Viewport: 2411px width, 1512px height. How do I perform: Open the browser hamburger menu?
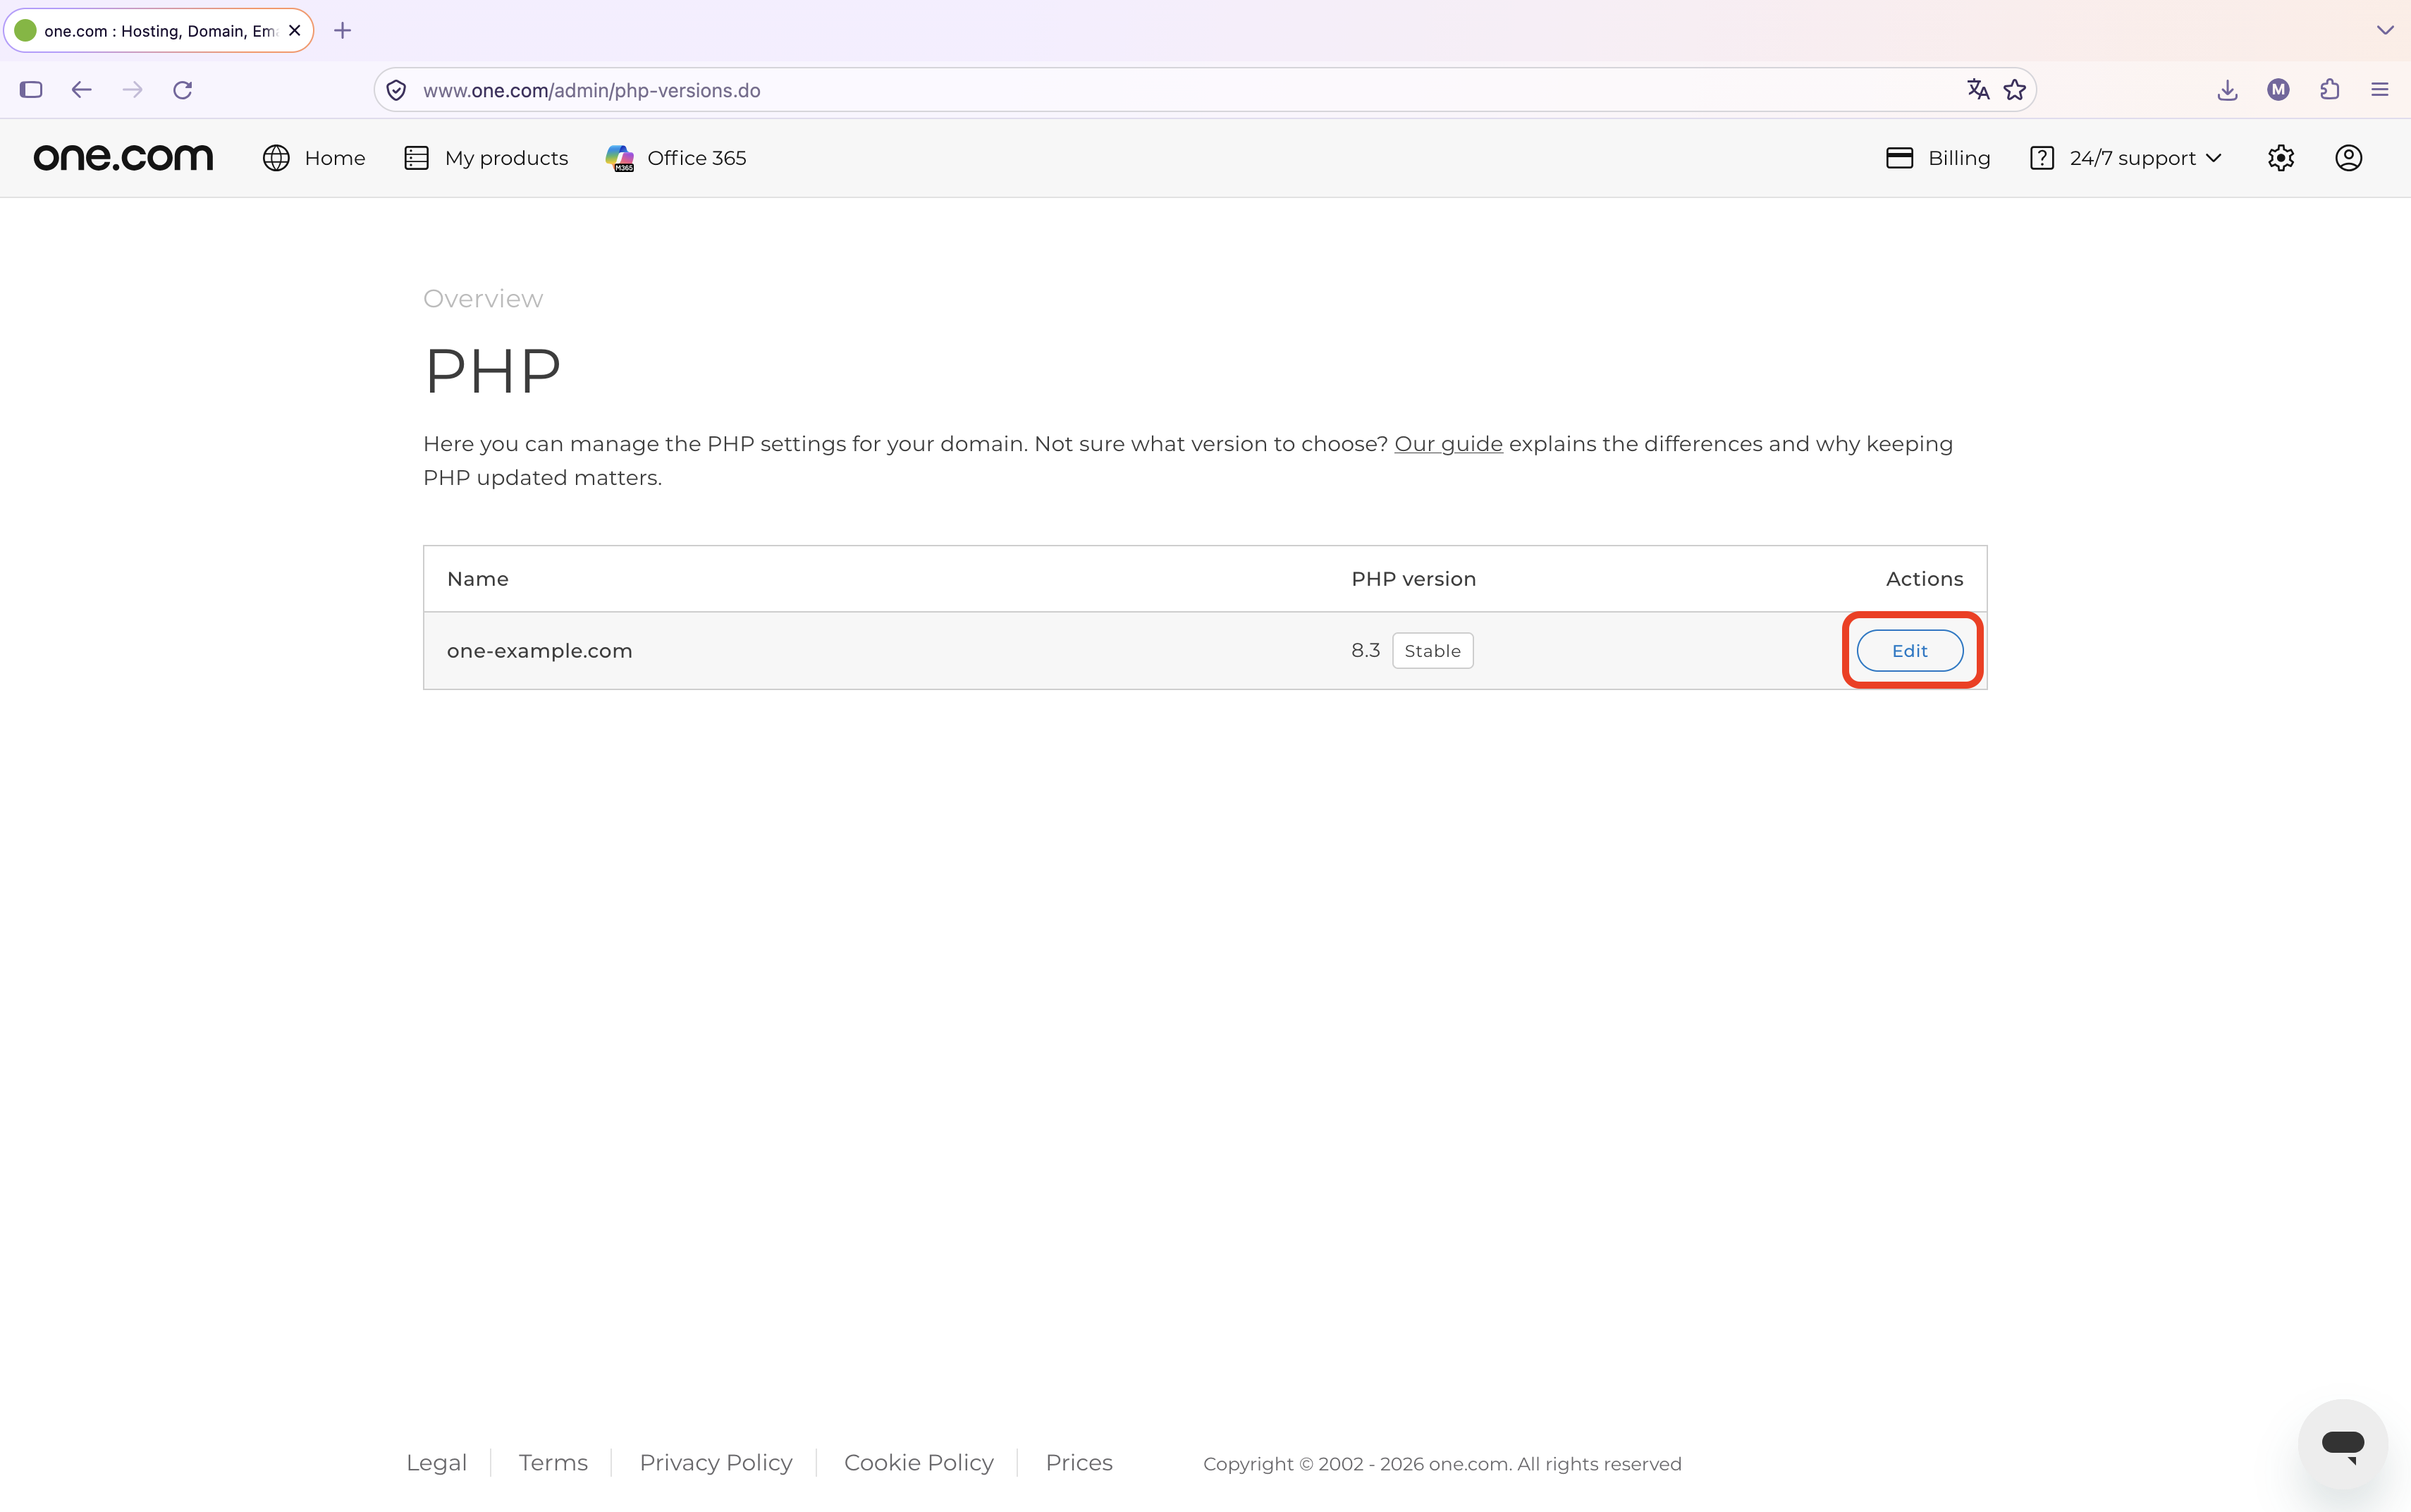click(x=2380, y=90)
